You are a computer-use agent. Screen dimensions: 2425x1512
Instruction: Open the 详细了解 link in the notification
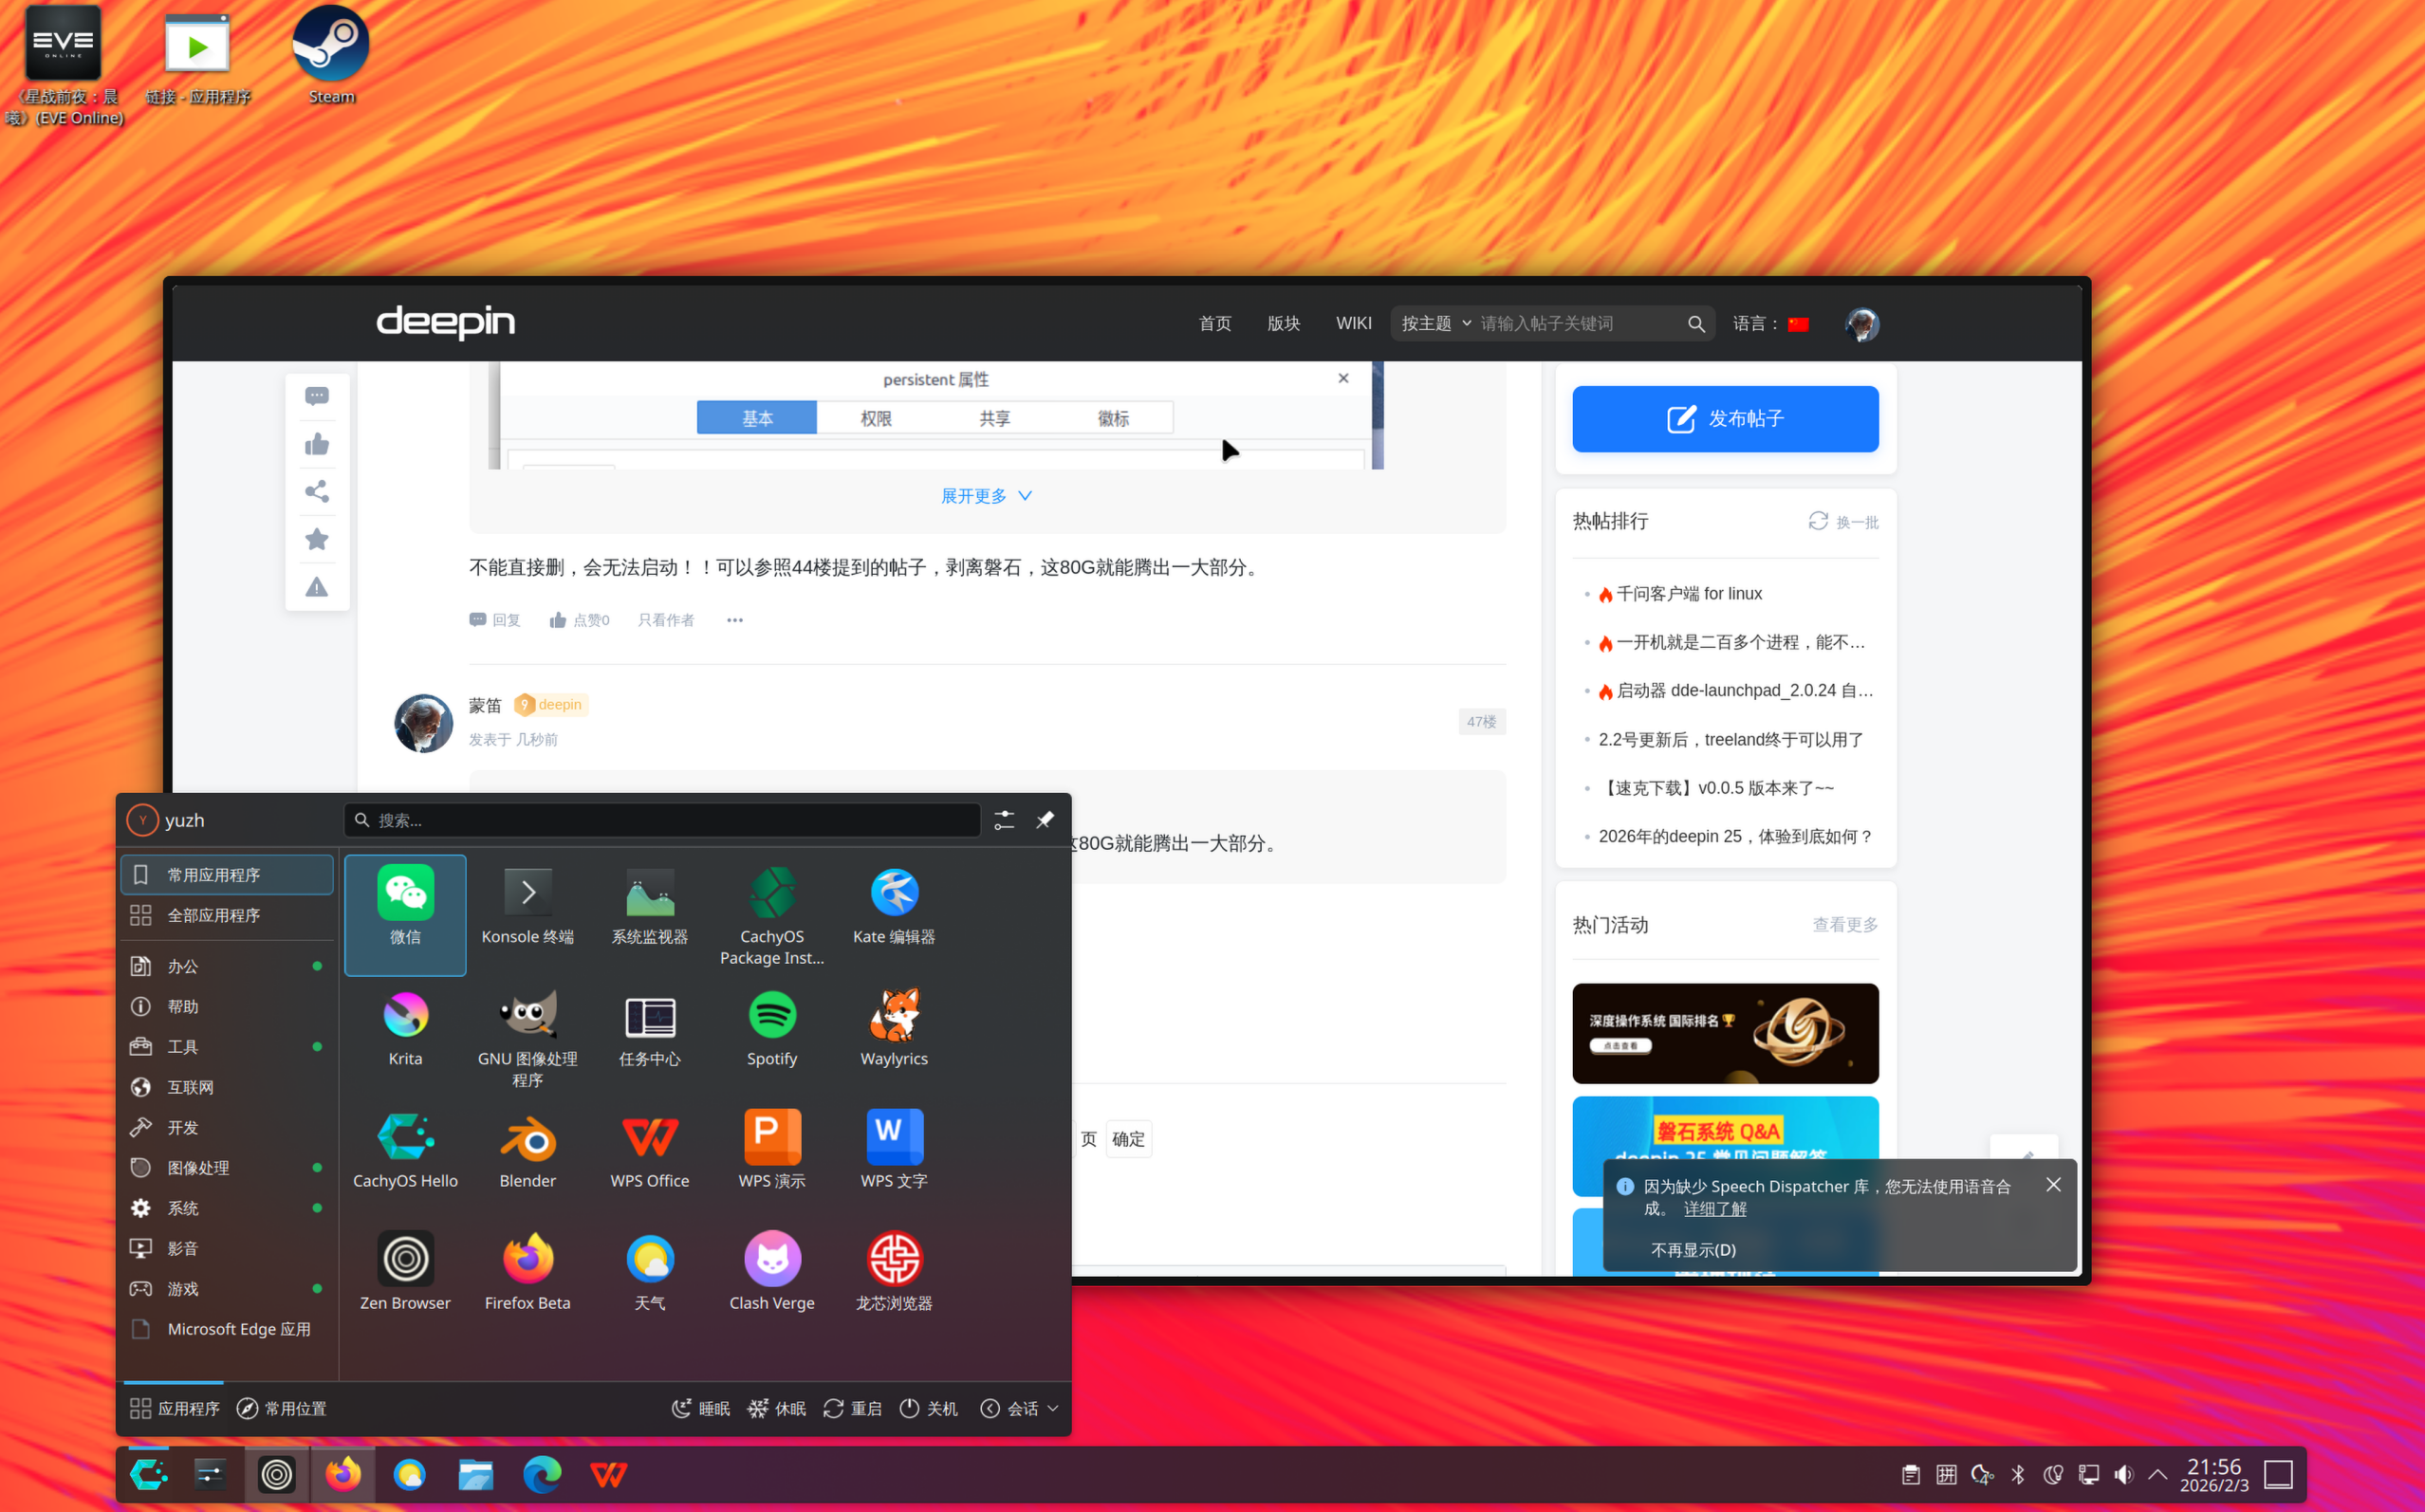[1714, 1208]
